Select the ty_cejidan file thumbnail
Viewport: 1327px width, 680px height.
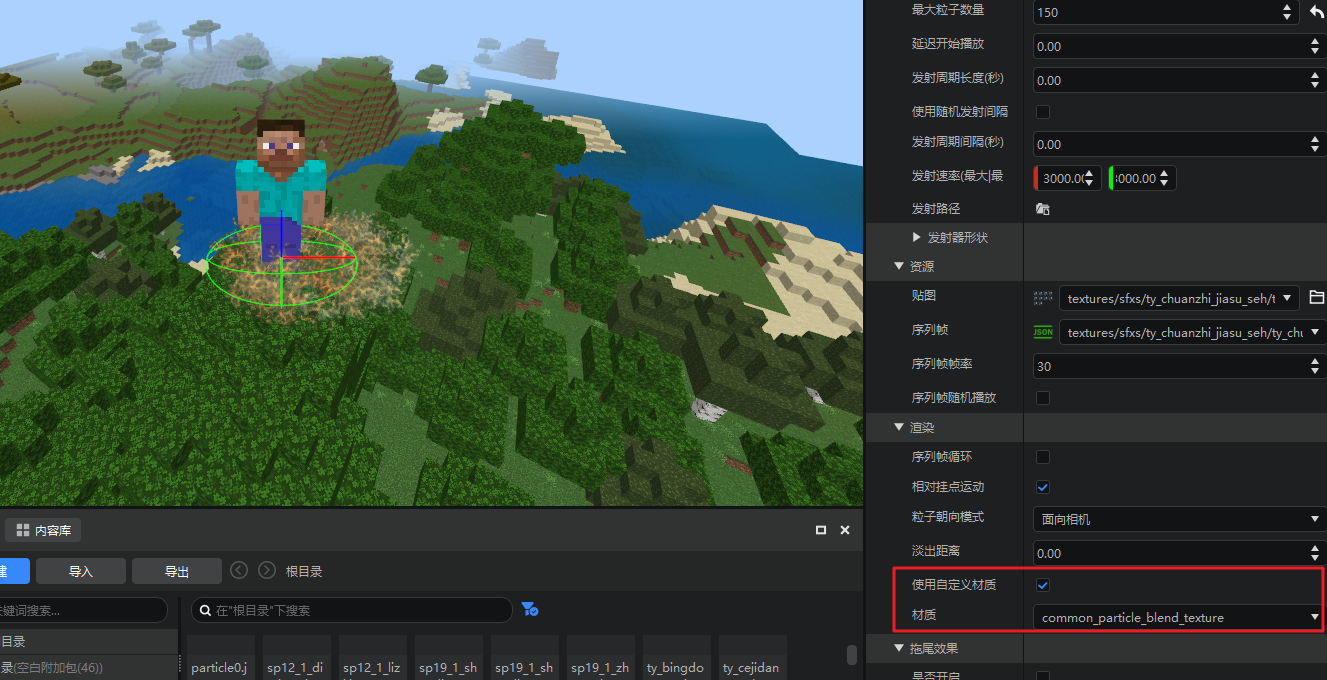coord(753,658)
